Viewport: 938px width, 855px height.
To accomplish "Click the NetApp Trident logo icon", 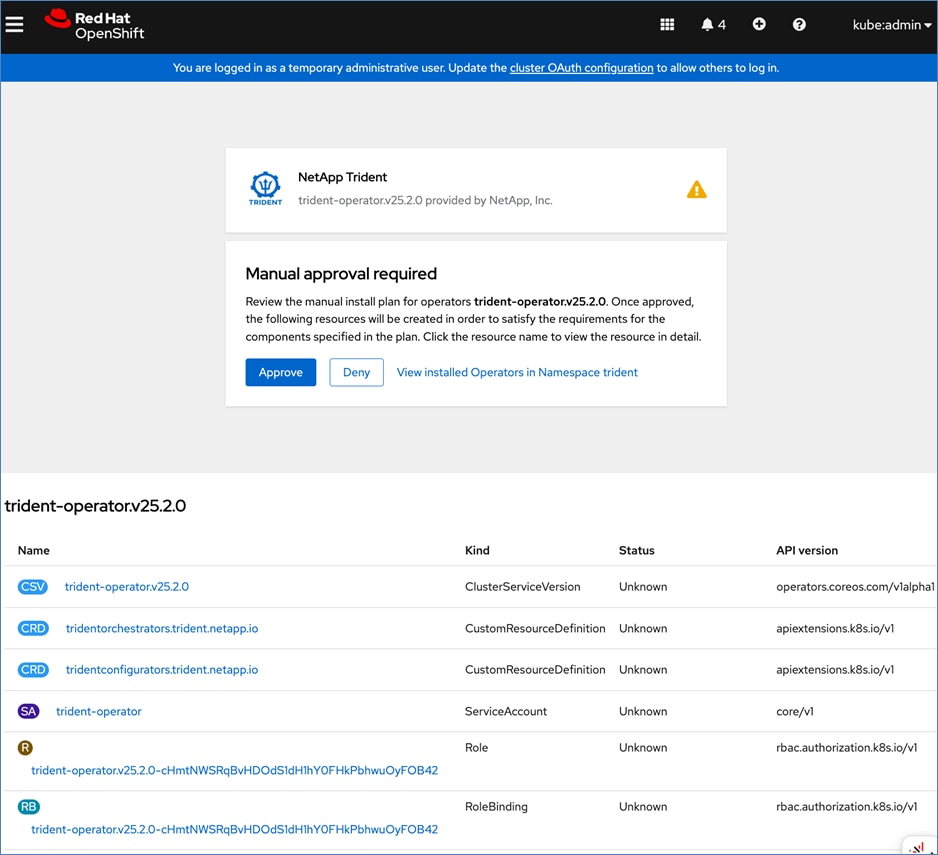I will tap(266, 188).
